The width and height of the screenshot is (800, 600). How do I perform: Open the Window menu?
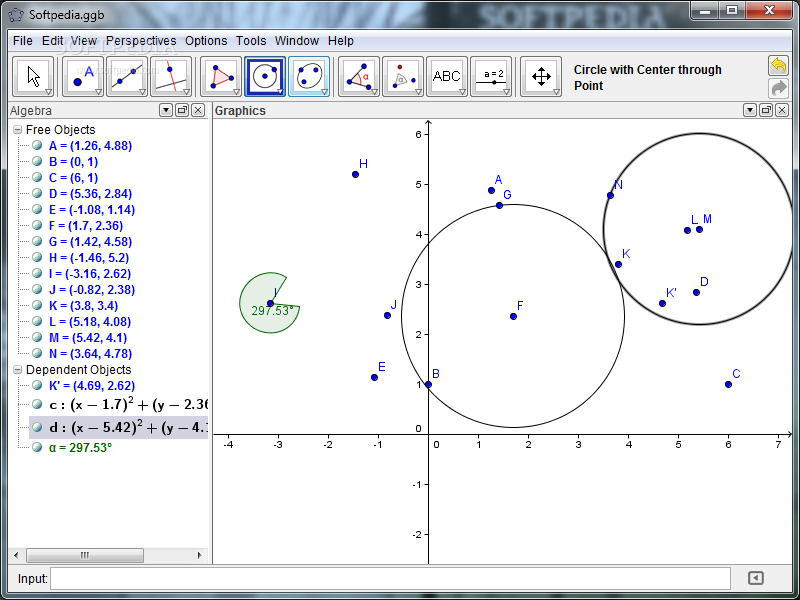click(296, 41)
